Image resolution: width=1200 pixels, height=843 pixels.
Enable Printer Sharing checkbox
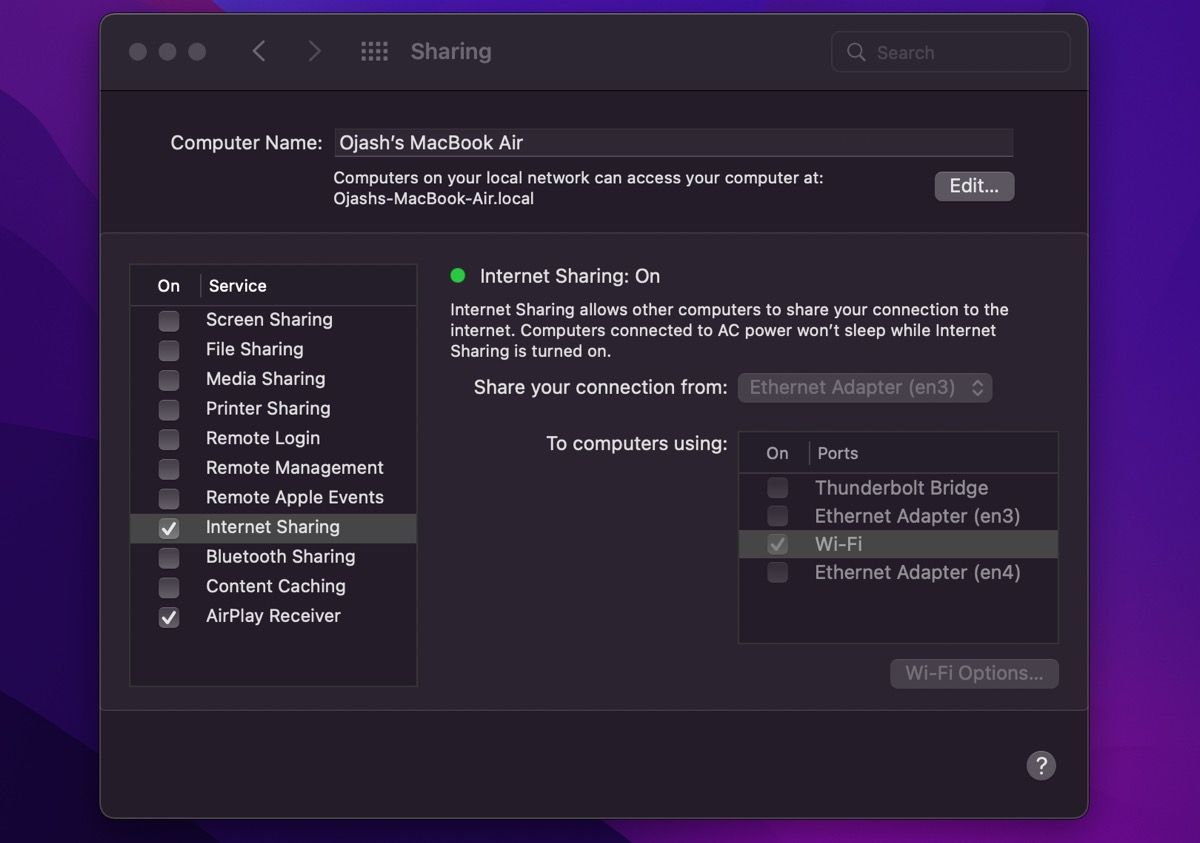point(169,410)
